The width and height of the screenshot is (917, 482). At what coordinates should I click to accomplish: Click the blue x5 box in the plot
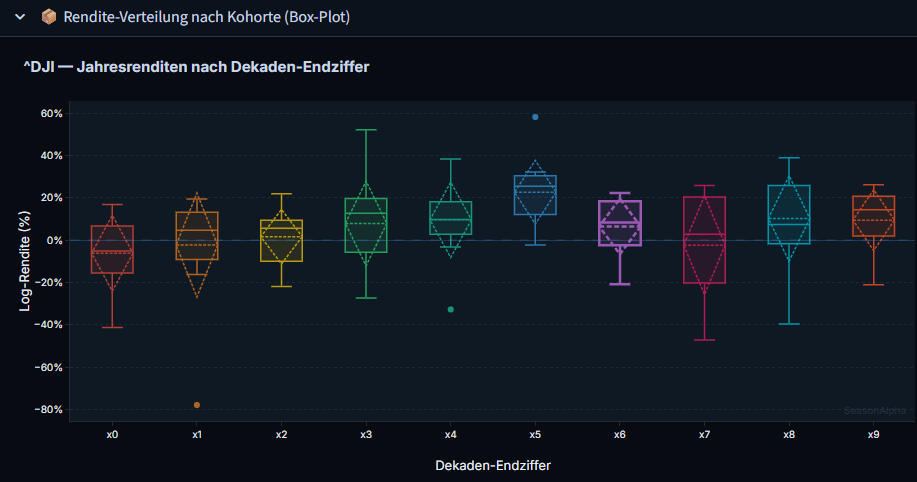tap(535, 195)
